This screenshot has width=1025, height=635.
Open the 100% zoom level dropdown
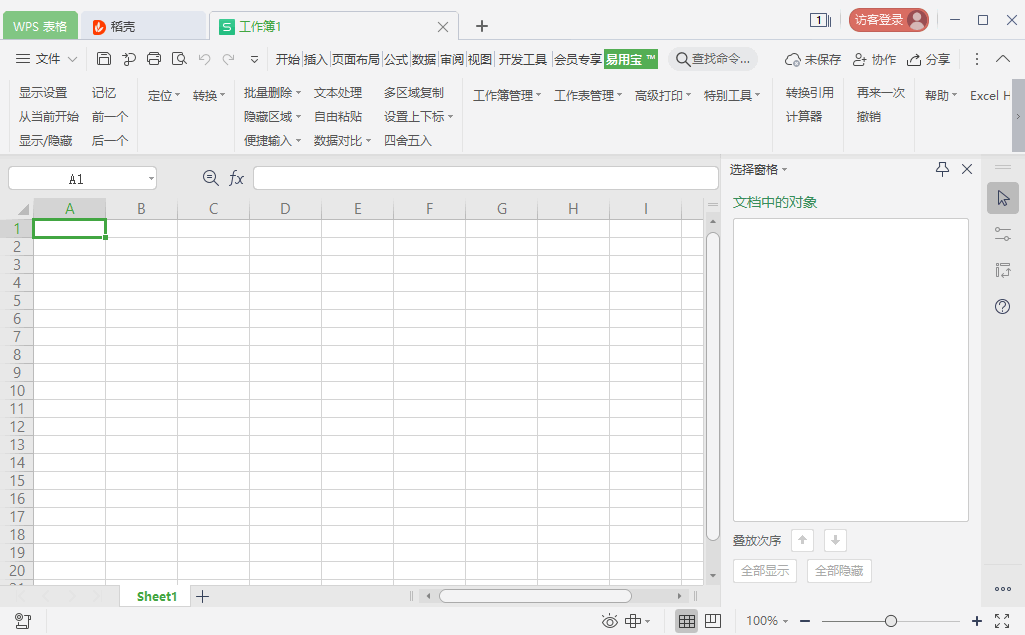[x=767, y=621]
